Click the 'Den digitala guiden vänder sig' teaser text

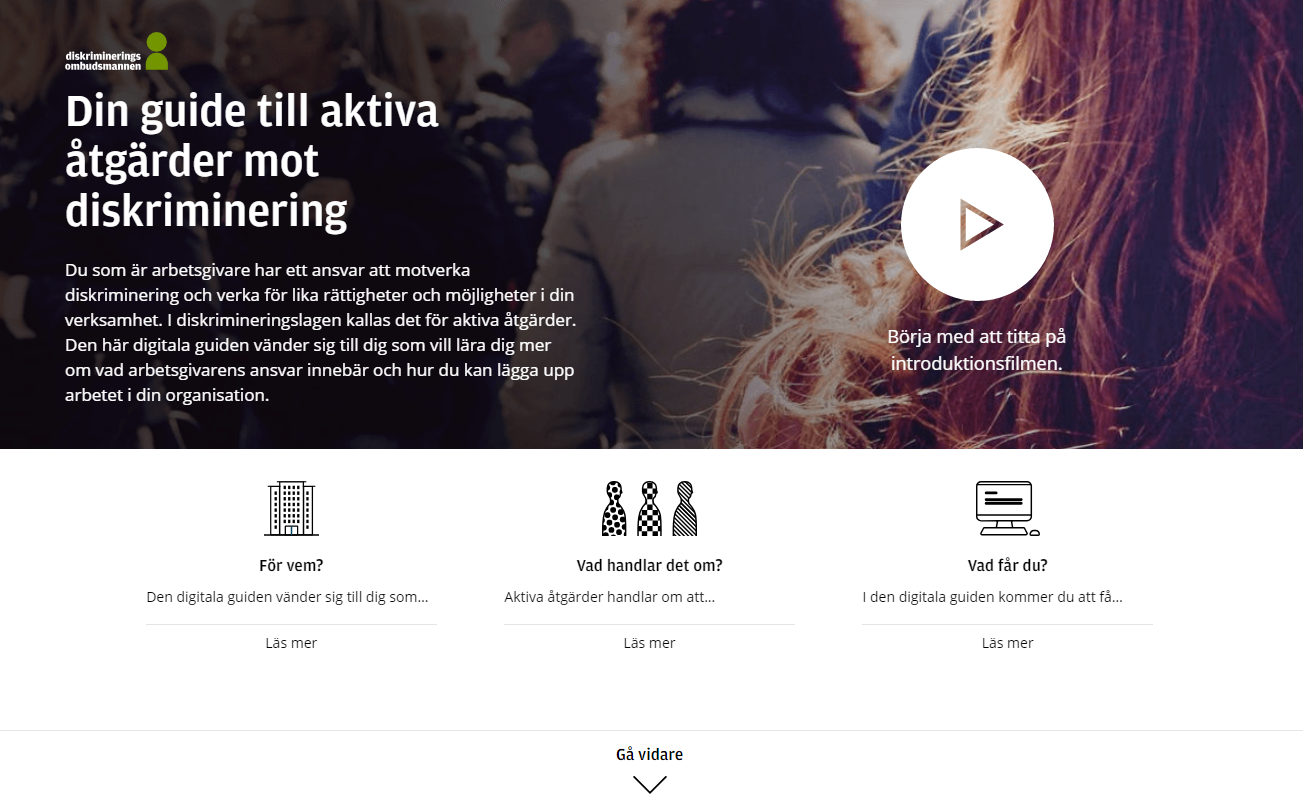(287, 597)
